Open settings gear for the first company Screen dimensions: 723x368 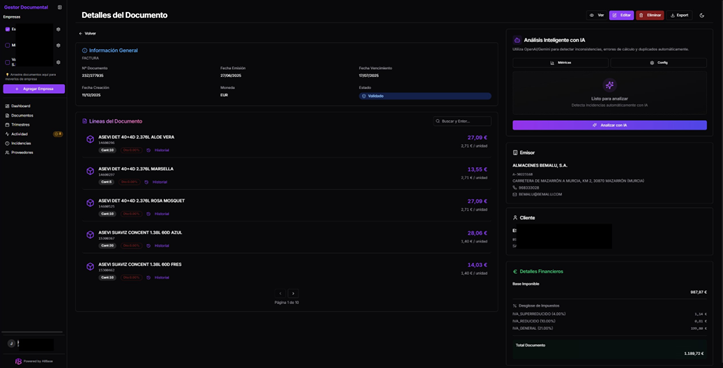point(58,29)
